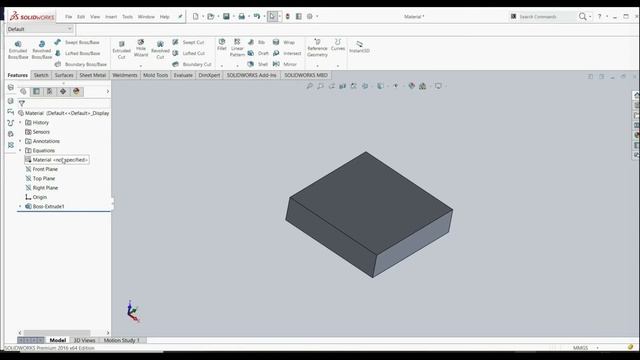This screenshot has width=640, height=360.
Task: Use the Shell feature
Action: pyautogui.click(x=258, y=64)
